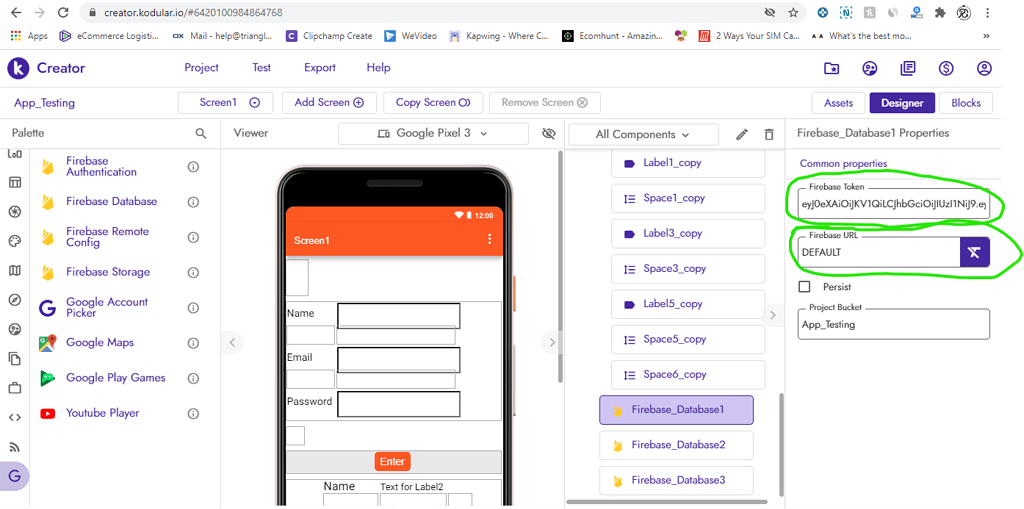This screenshot has width=1024, height=509.
Task: Open the All Components filter dropdown
Action: click(643, 134)
